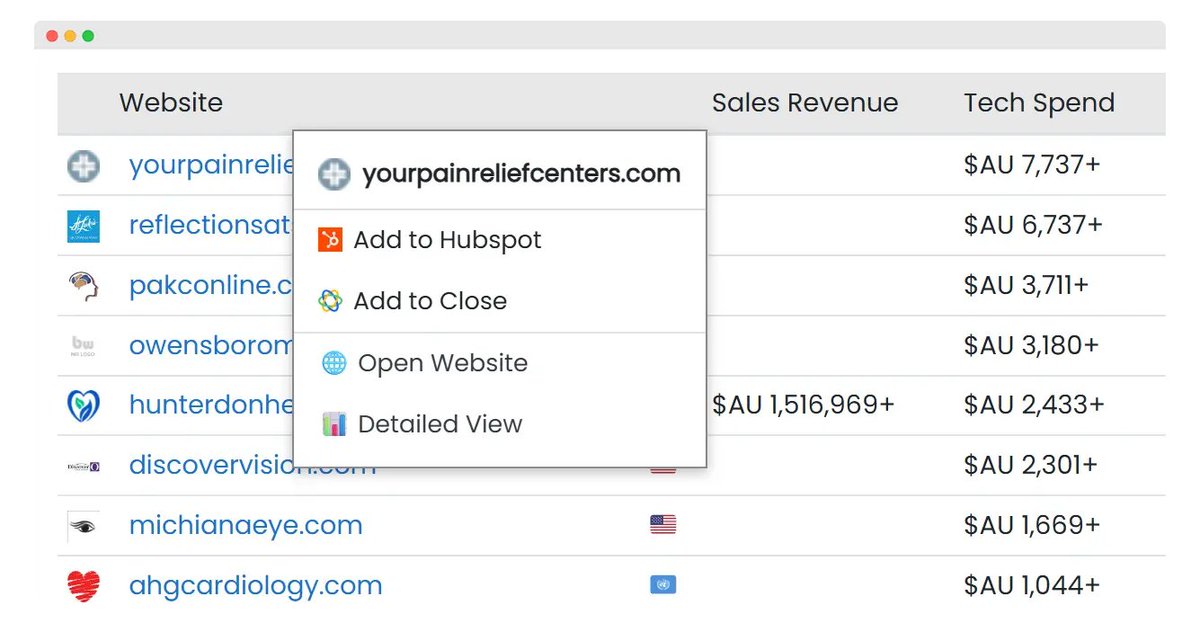Click the pakconline brain head icon
The height and width of the screenshot is (623, 1200).
(83, 286)
